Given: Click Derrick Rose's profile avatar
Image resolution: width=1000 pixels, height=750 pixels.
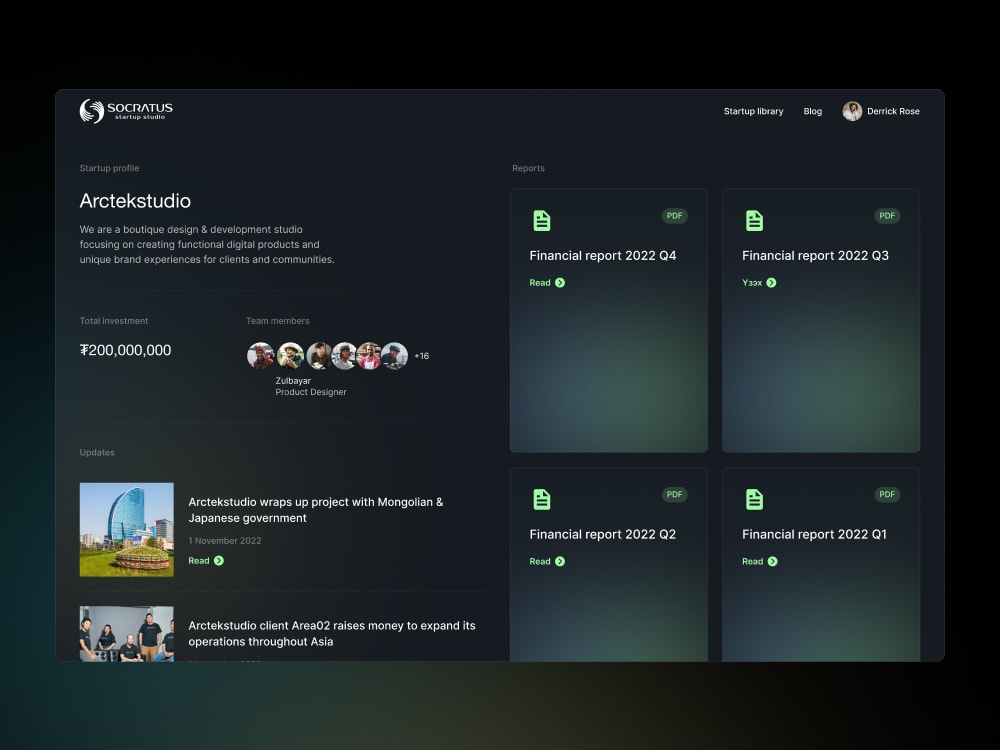Looking at the screenshot, I should (852, 111).
